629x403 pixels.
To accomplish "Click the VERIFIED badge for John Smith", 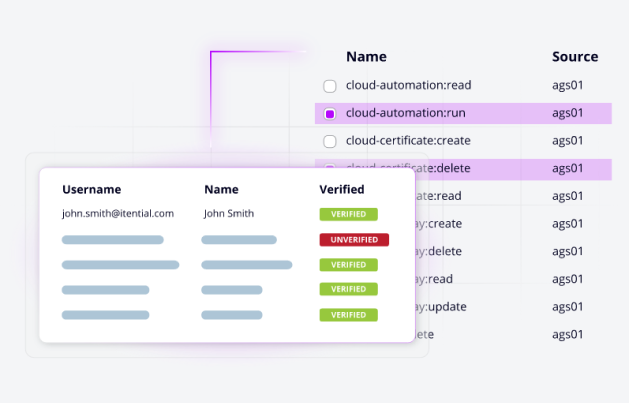I will [348, 214].
